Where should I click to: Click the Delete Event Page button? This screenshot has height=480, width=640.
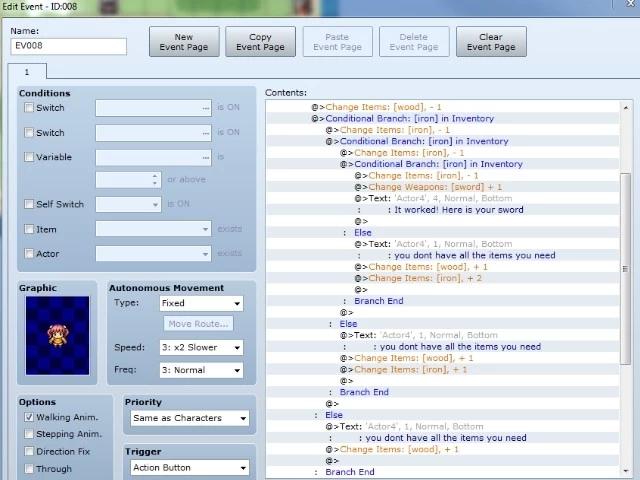click(414, 42)
